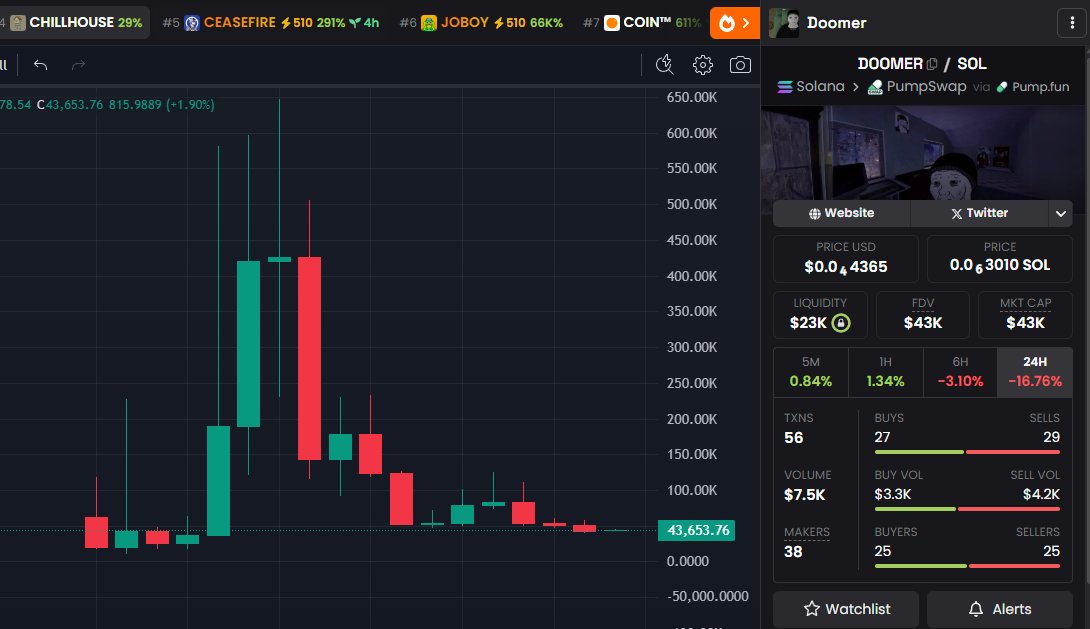Redo the chart action
1090x629 pixels.
[79, 65]
